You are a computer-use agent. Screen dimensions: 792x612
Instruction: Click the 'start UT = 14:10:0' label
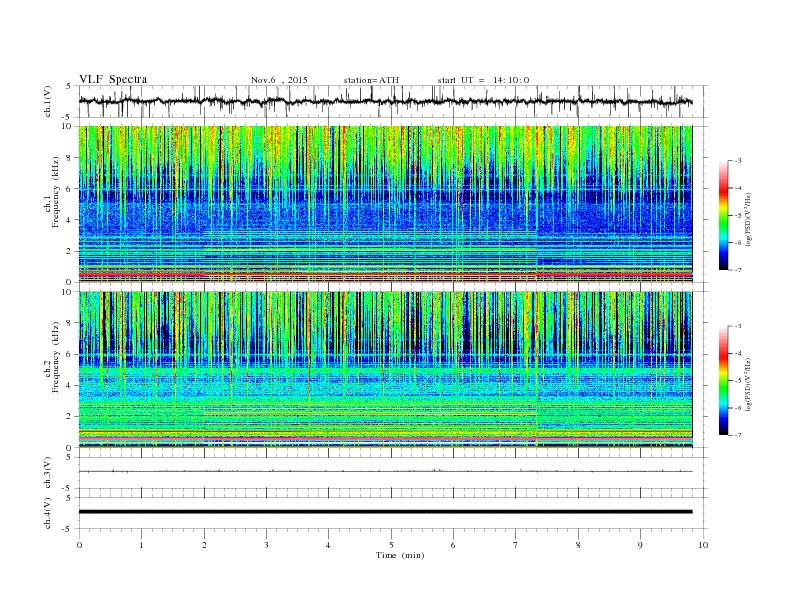483,80
